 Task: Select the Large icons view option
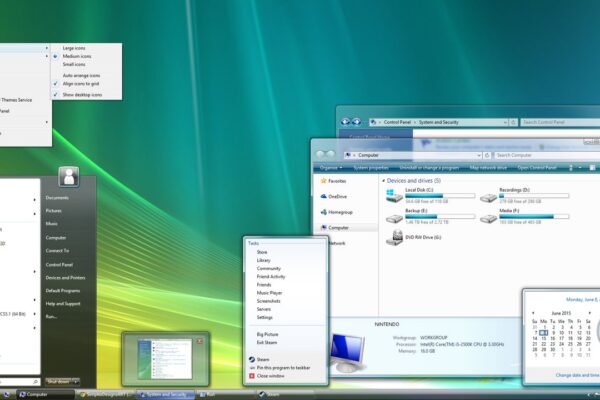(74, 47)
